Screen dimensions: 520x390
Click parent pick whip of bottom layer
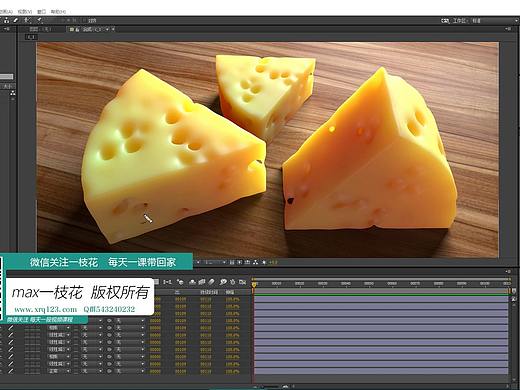[109, 371]
